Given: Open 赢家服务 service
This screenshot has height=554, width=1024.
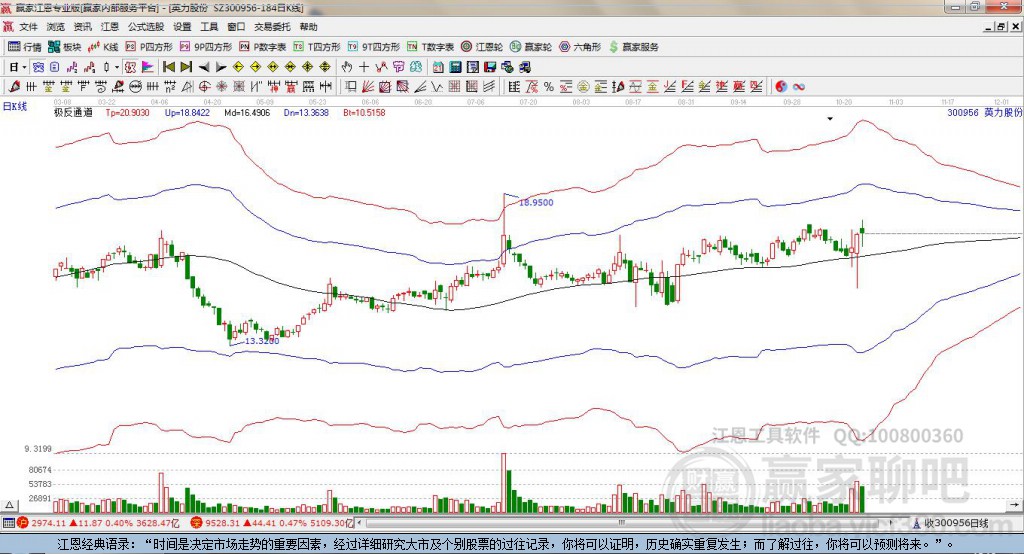Looking at the screenshot, I should pyautogui.click(x=633, y=47).
